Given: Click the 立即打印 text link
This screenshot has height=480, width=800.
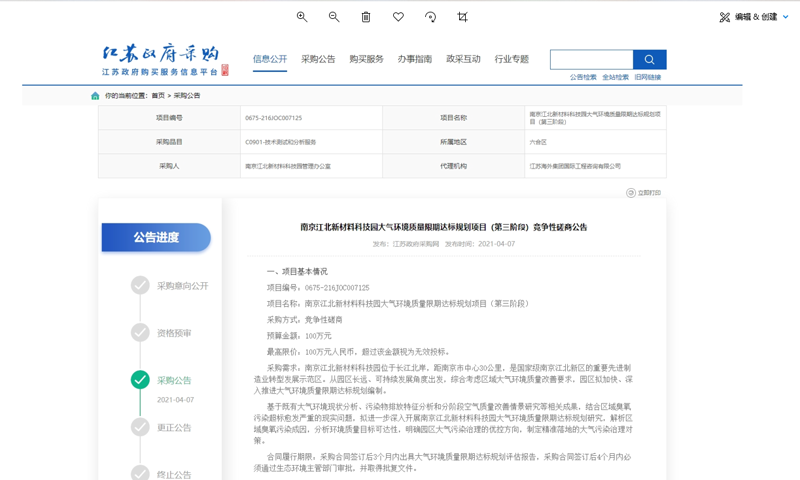Looking at the screenshot, I should pos(649,193).
